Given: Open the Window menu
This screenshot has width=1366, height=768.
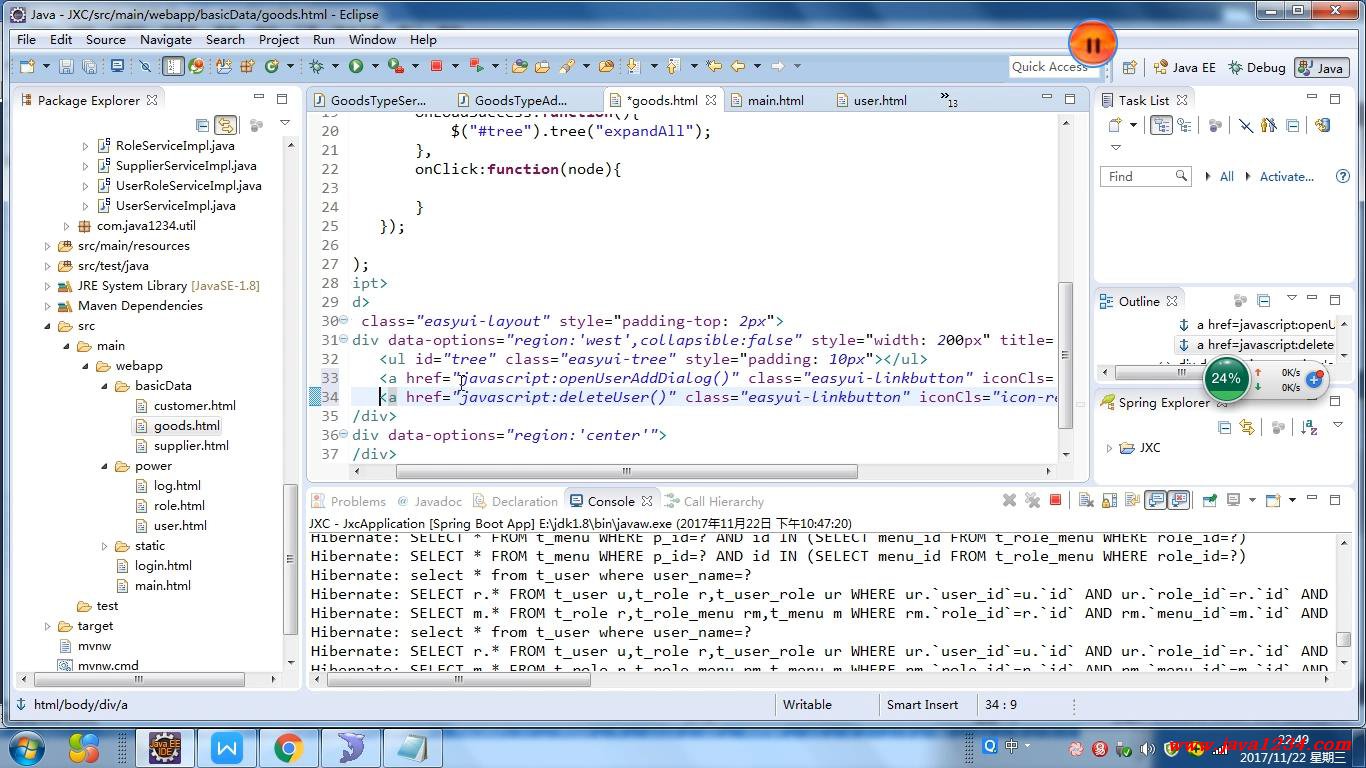Looking at the screenshot, I should [372, 39].
